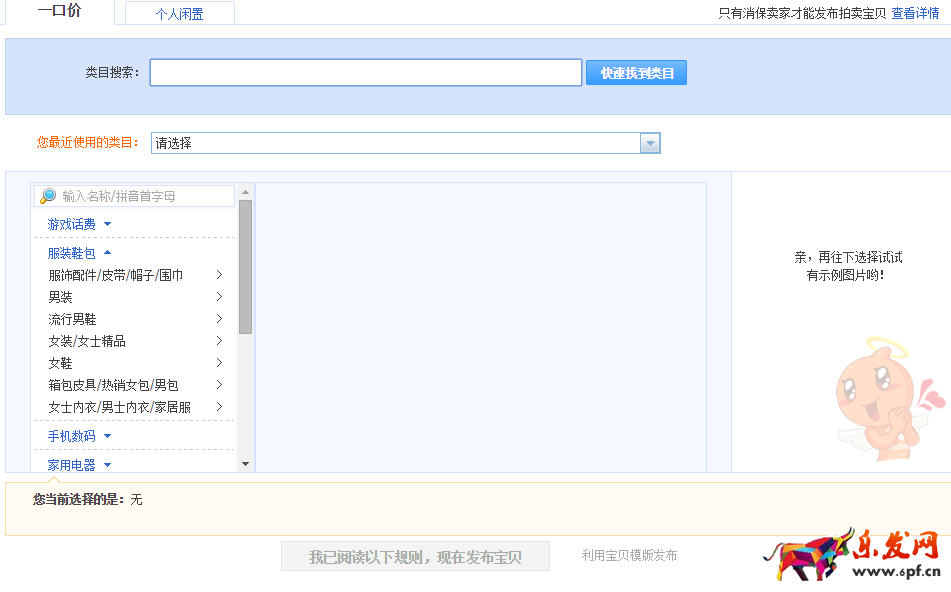Click the arrow beside 服饰配件/皮带/帽子/围巾

tap(219, 275)
